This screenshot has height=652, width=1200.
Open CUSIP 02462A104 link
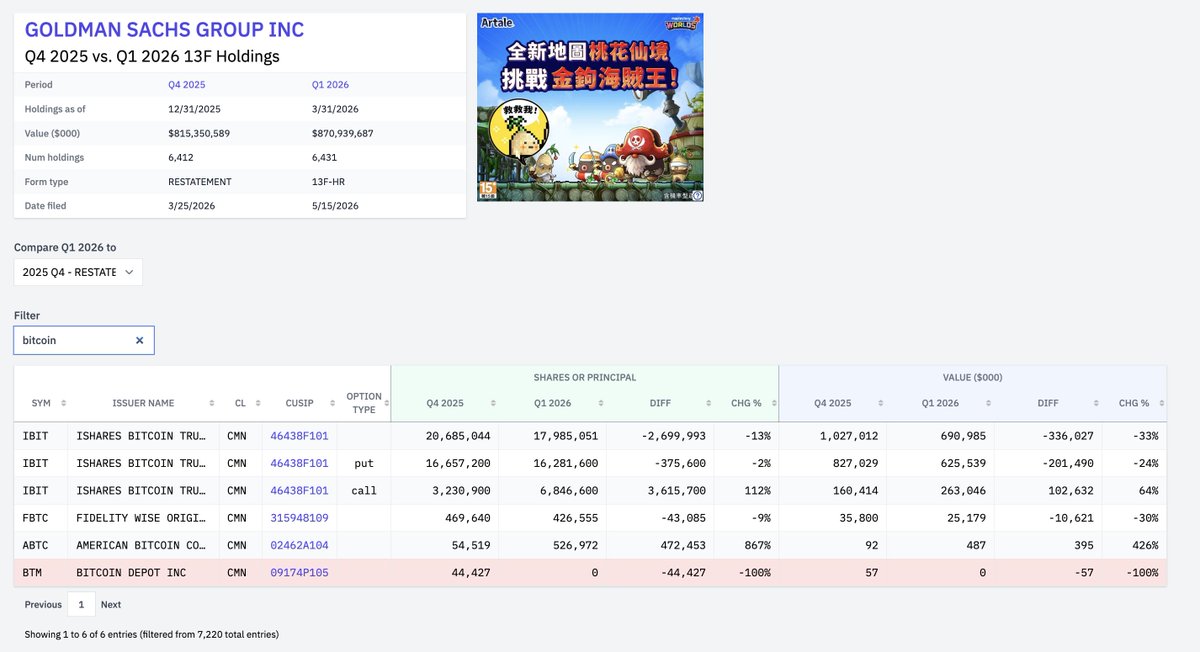[x=298, y=546]
